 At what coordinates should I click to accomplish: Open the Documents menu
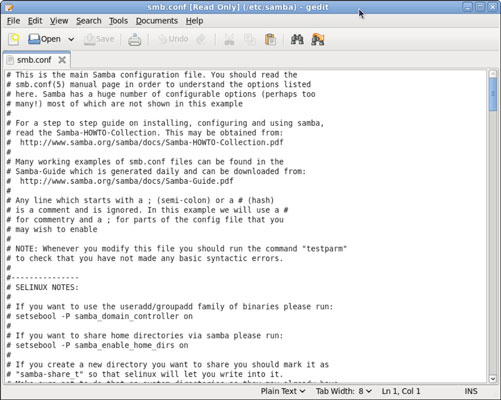[x=157, y=21]
